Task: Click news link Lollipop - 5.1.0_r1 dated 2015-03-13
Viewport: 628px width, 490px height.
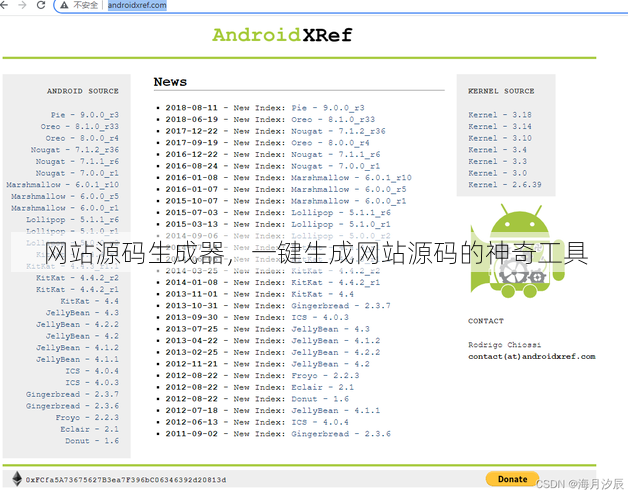Action: (340, 224)
